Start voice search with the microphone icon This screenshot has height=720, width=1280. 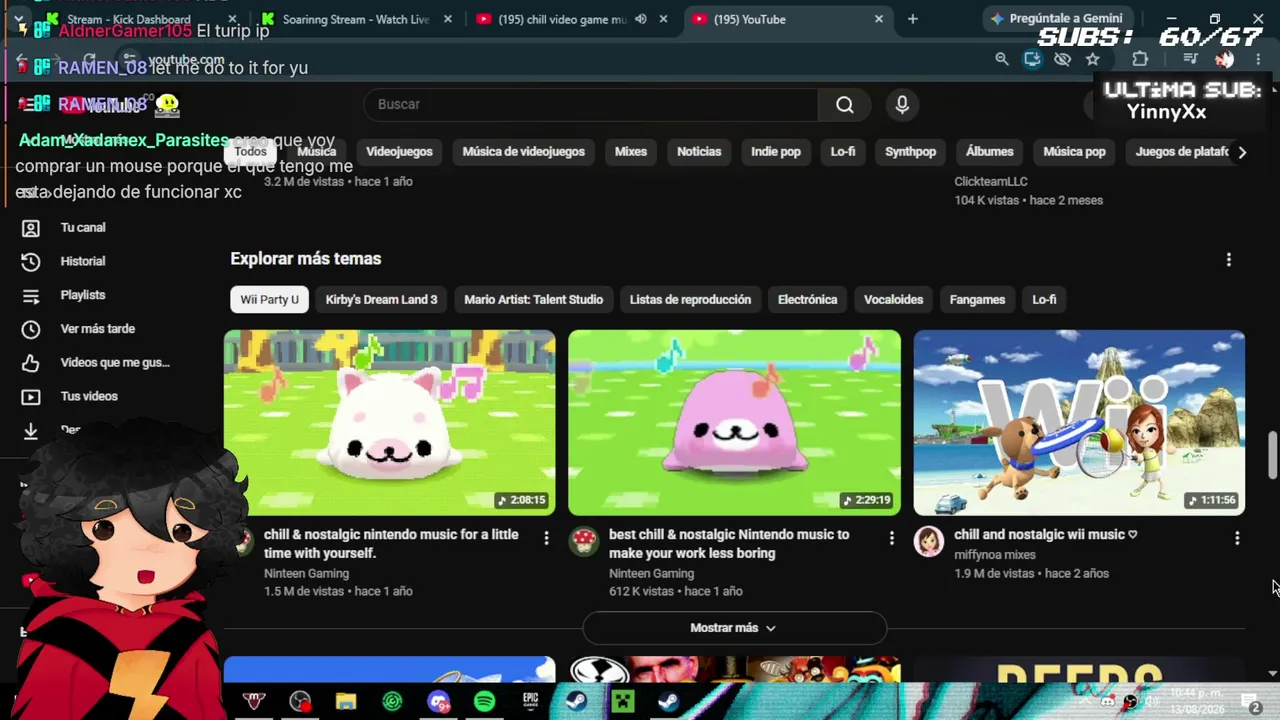pyautogui.click(x=902, y=105)
